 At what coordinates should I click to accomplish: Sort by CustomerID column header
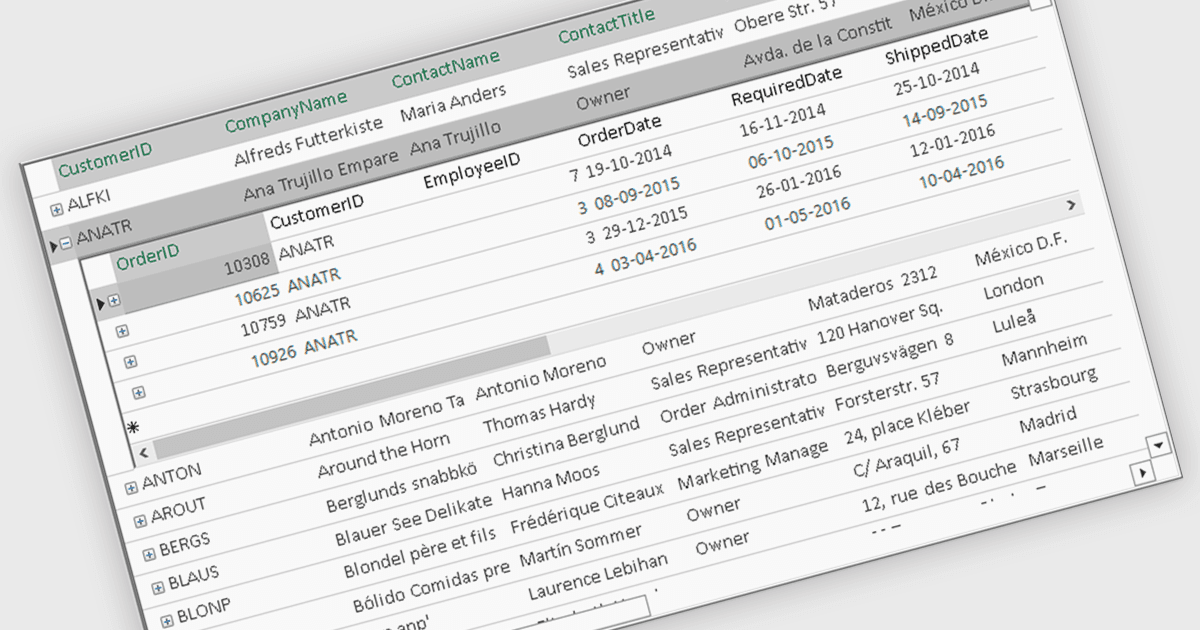105,160
